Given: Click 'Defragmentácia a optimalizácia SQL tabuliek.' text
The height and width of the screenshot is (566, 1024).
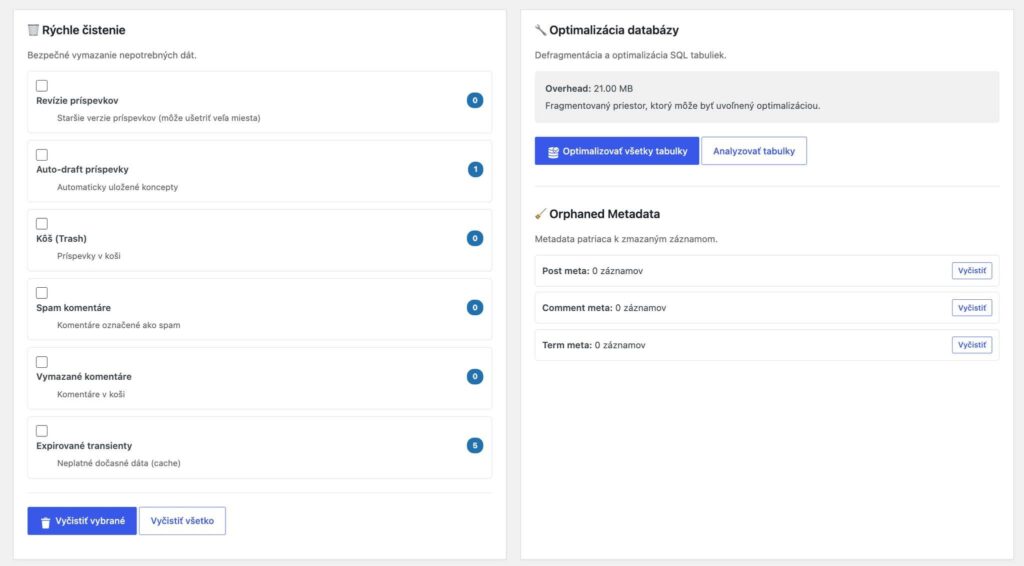Looking at the screenshot, I should coord(630,55).
